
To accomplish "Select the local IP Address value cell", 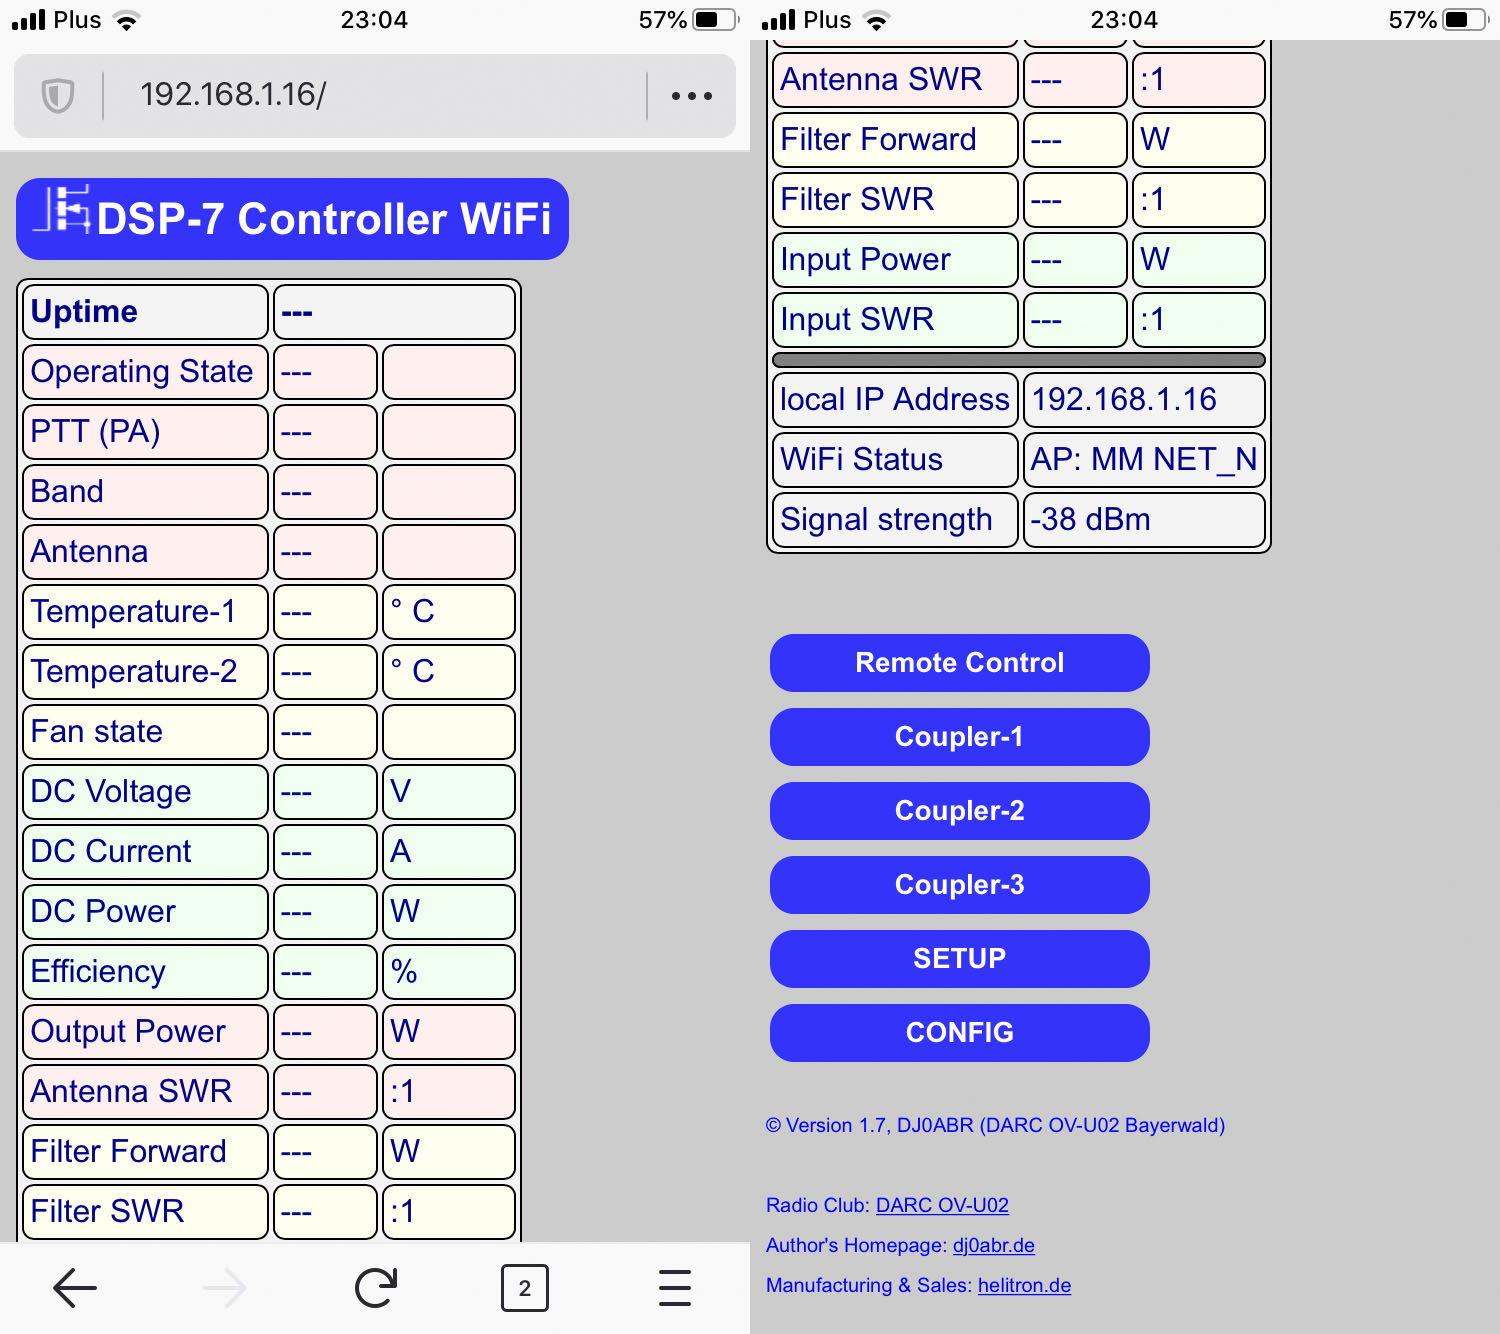I will [1144, 400].
